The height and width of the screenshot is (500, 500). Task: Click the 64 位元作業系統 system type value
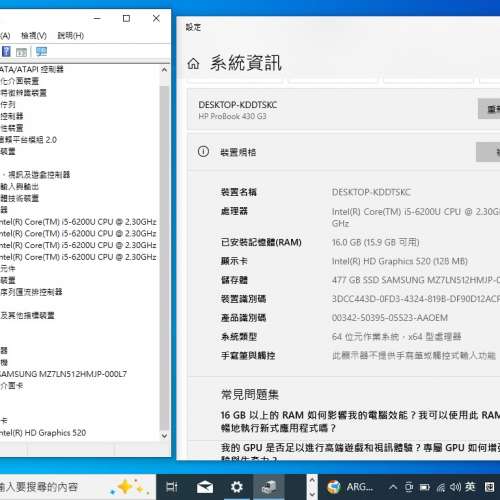tap(396, 337)
